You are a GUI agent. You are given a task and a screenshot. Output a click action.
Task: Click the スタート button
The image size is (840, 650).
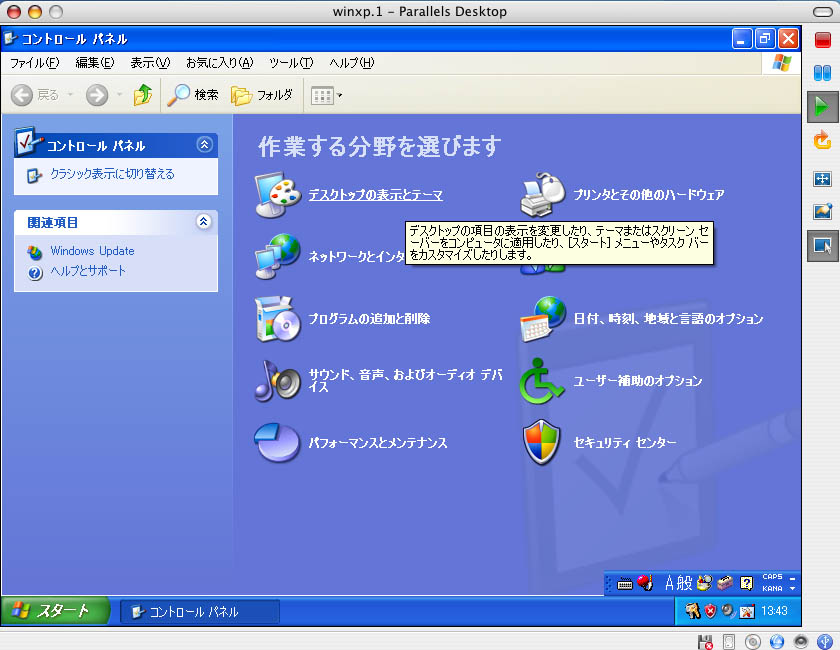(x=56, y=611)
